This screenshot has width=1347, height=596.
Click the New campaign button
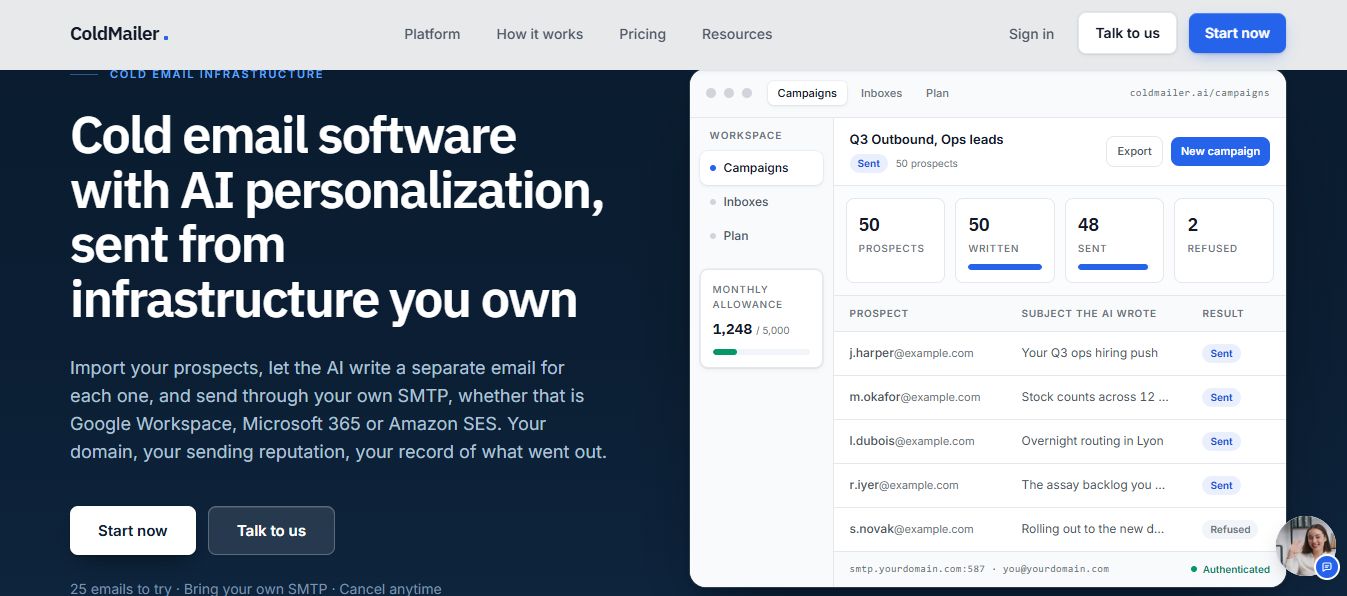pos(1220,151)
